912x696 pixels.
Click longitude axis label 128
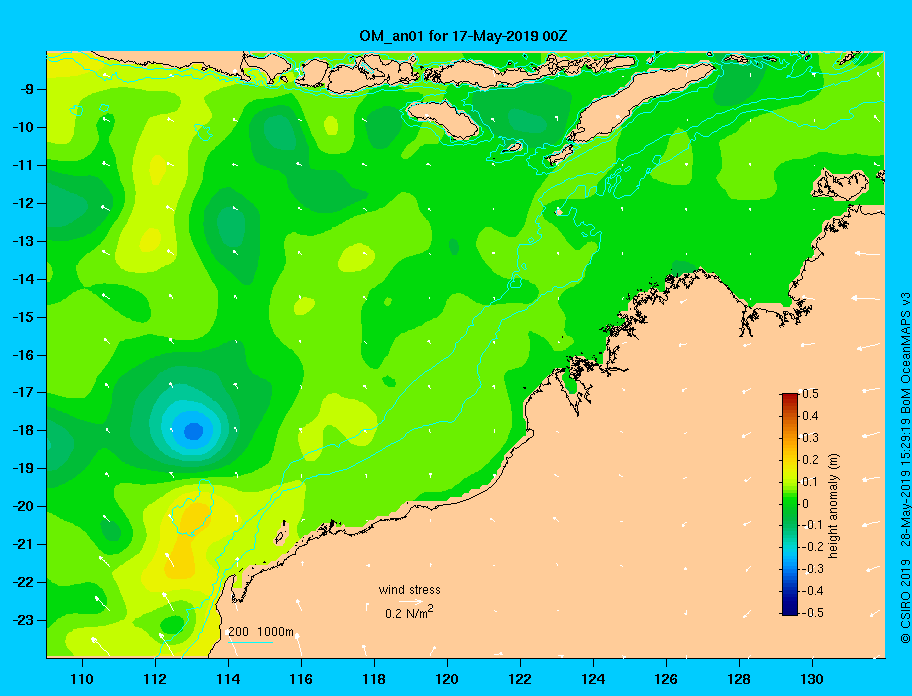pos(739,679)
